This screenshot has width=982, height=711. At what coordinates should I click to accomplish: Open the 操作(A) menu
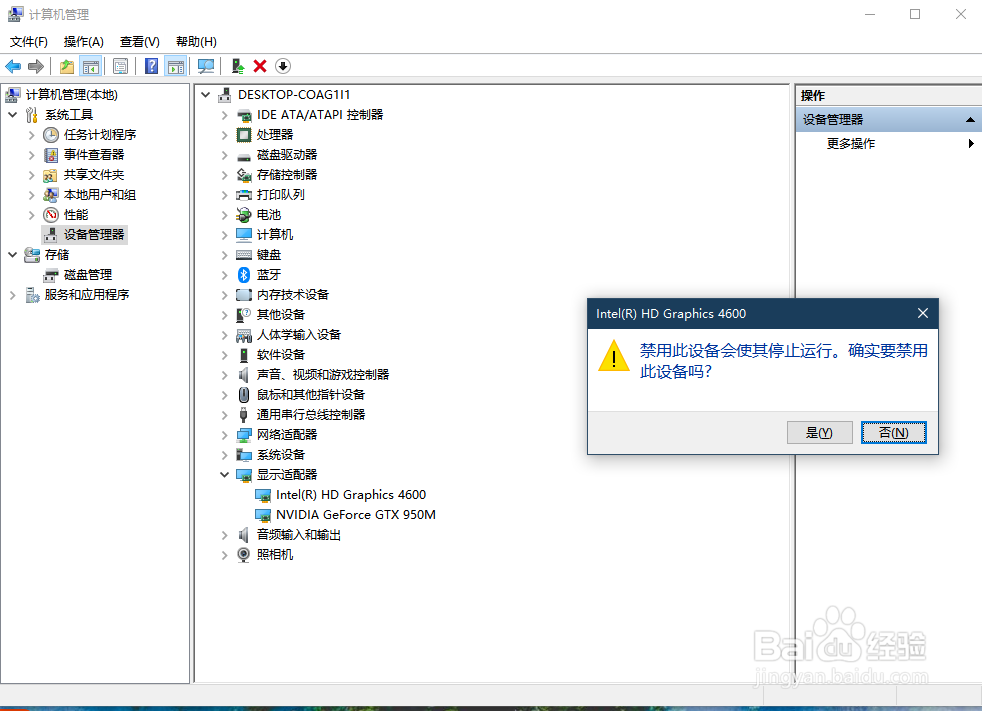tap(83, 41)
